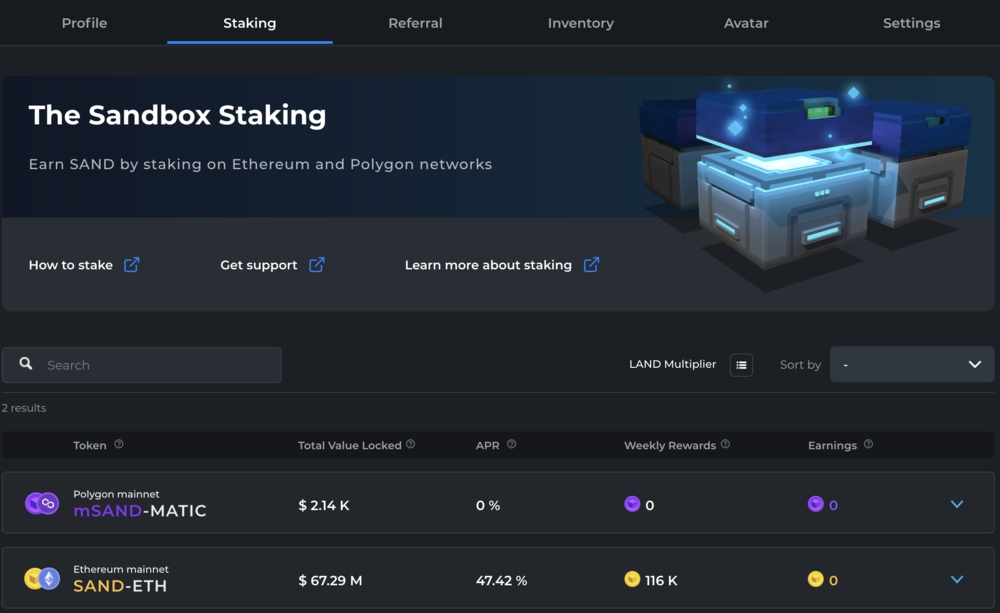Click the LAND Multiplier list icon

point(741,365)
